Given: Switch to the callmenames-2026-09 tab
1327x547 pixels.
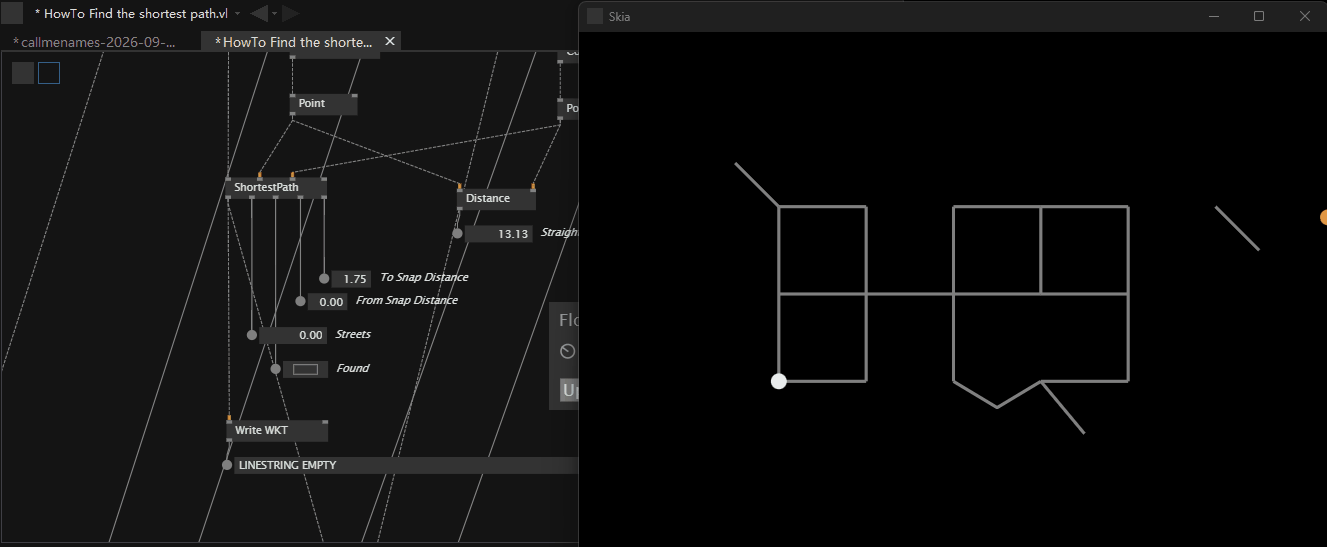Looking at the screenshot, I should [x=94, y=42].
